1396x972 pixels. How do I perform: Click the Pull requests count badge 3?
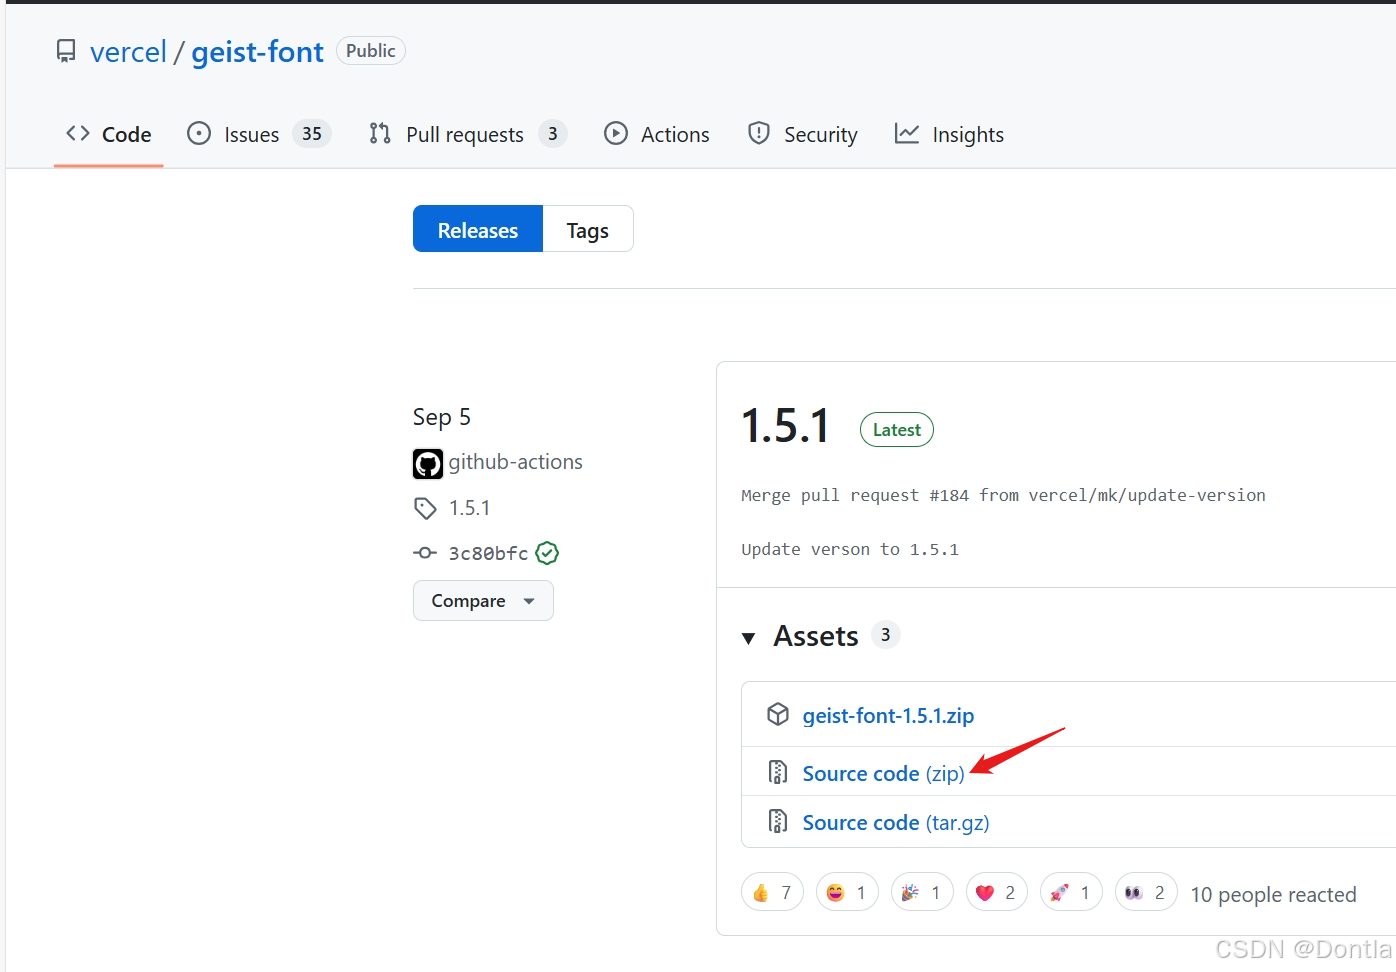coord(553,134)
